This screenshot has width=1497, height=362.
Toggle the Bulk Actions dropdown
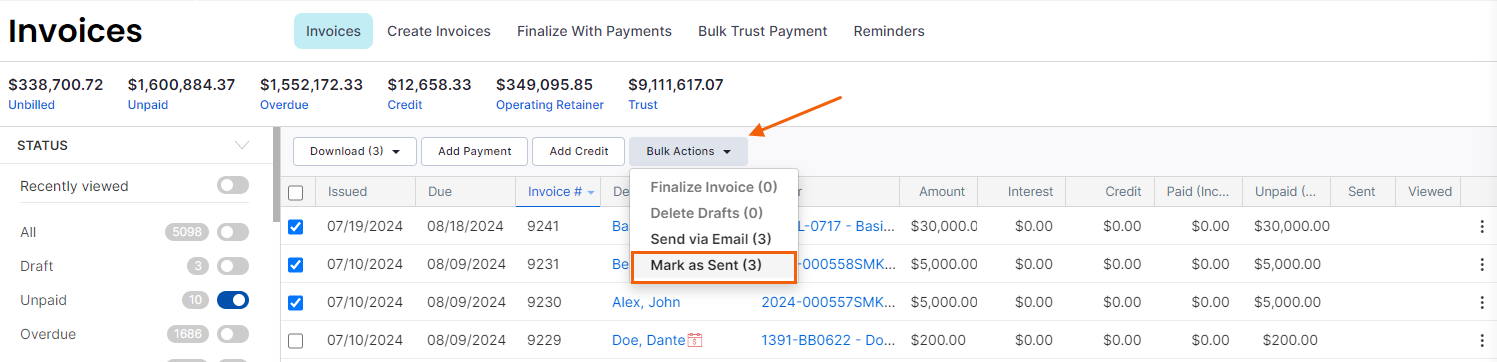click(688, 151)
